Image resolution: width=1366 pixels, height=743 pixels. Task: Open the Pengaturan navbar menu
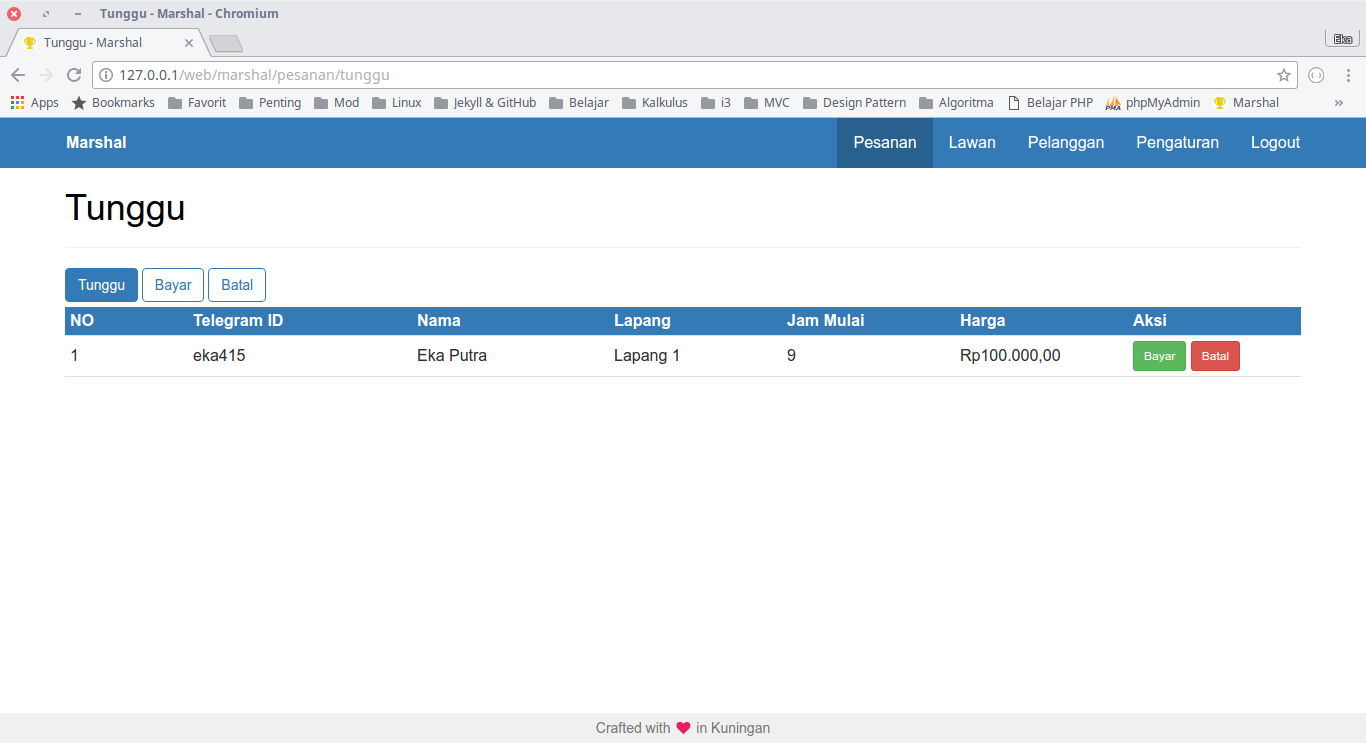pos(1177,143)
